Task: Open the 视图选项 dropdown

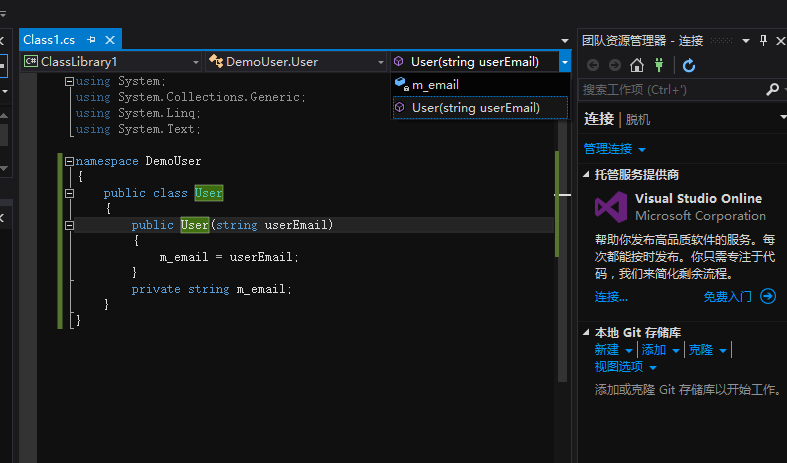Action: [625, 367]
